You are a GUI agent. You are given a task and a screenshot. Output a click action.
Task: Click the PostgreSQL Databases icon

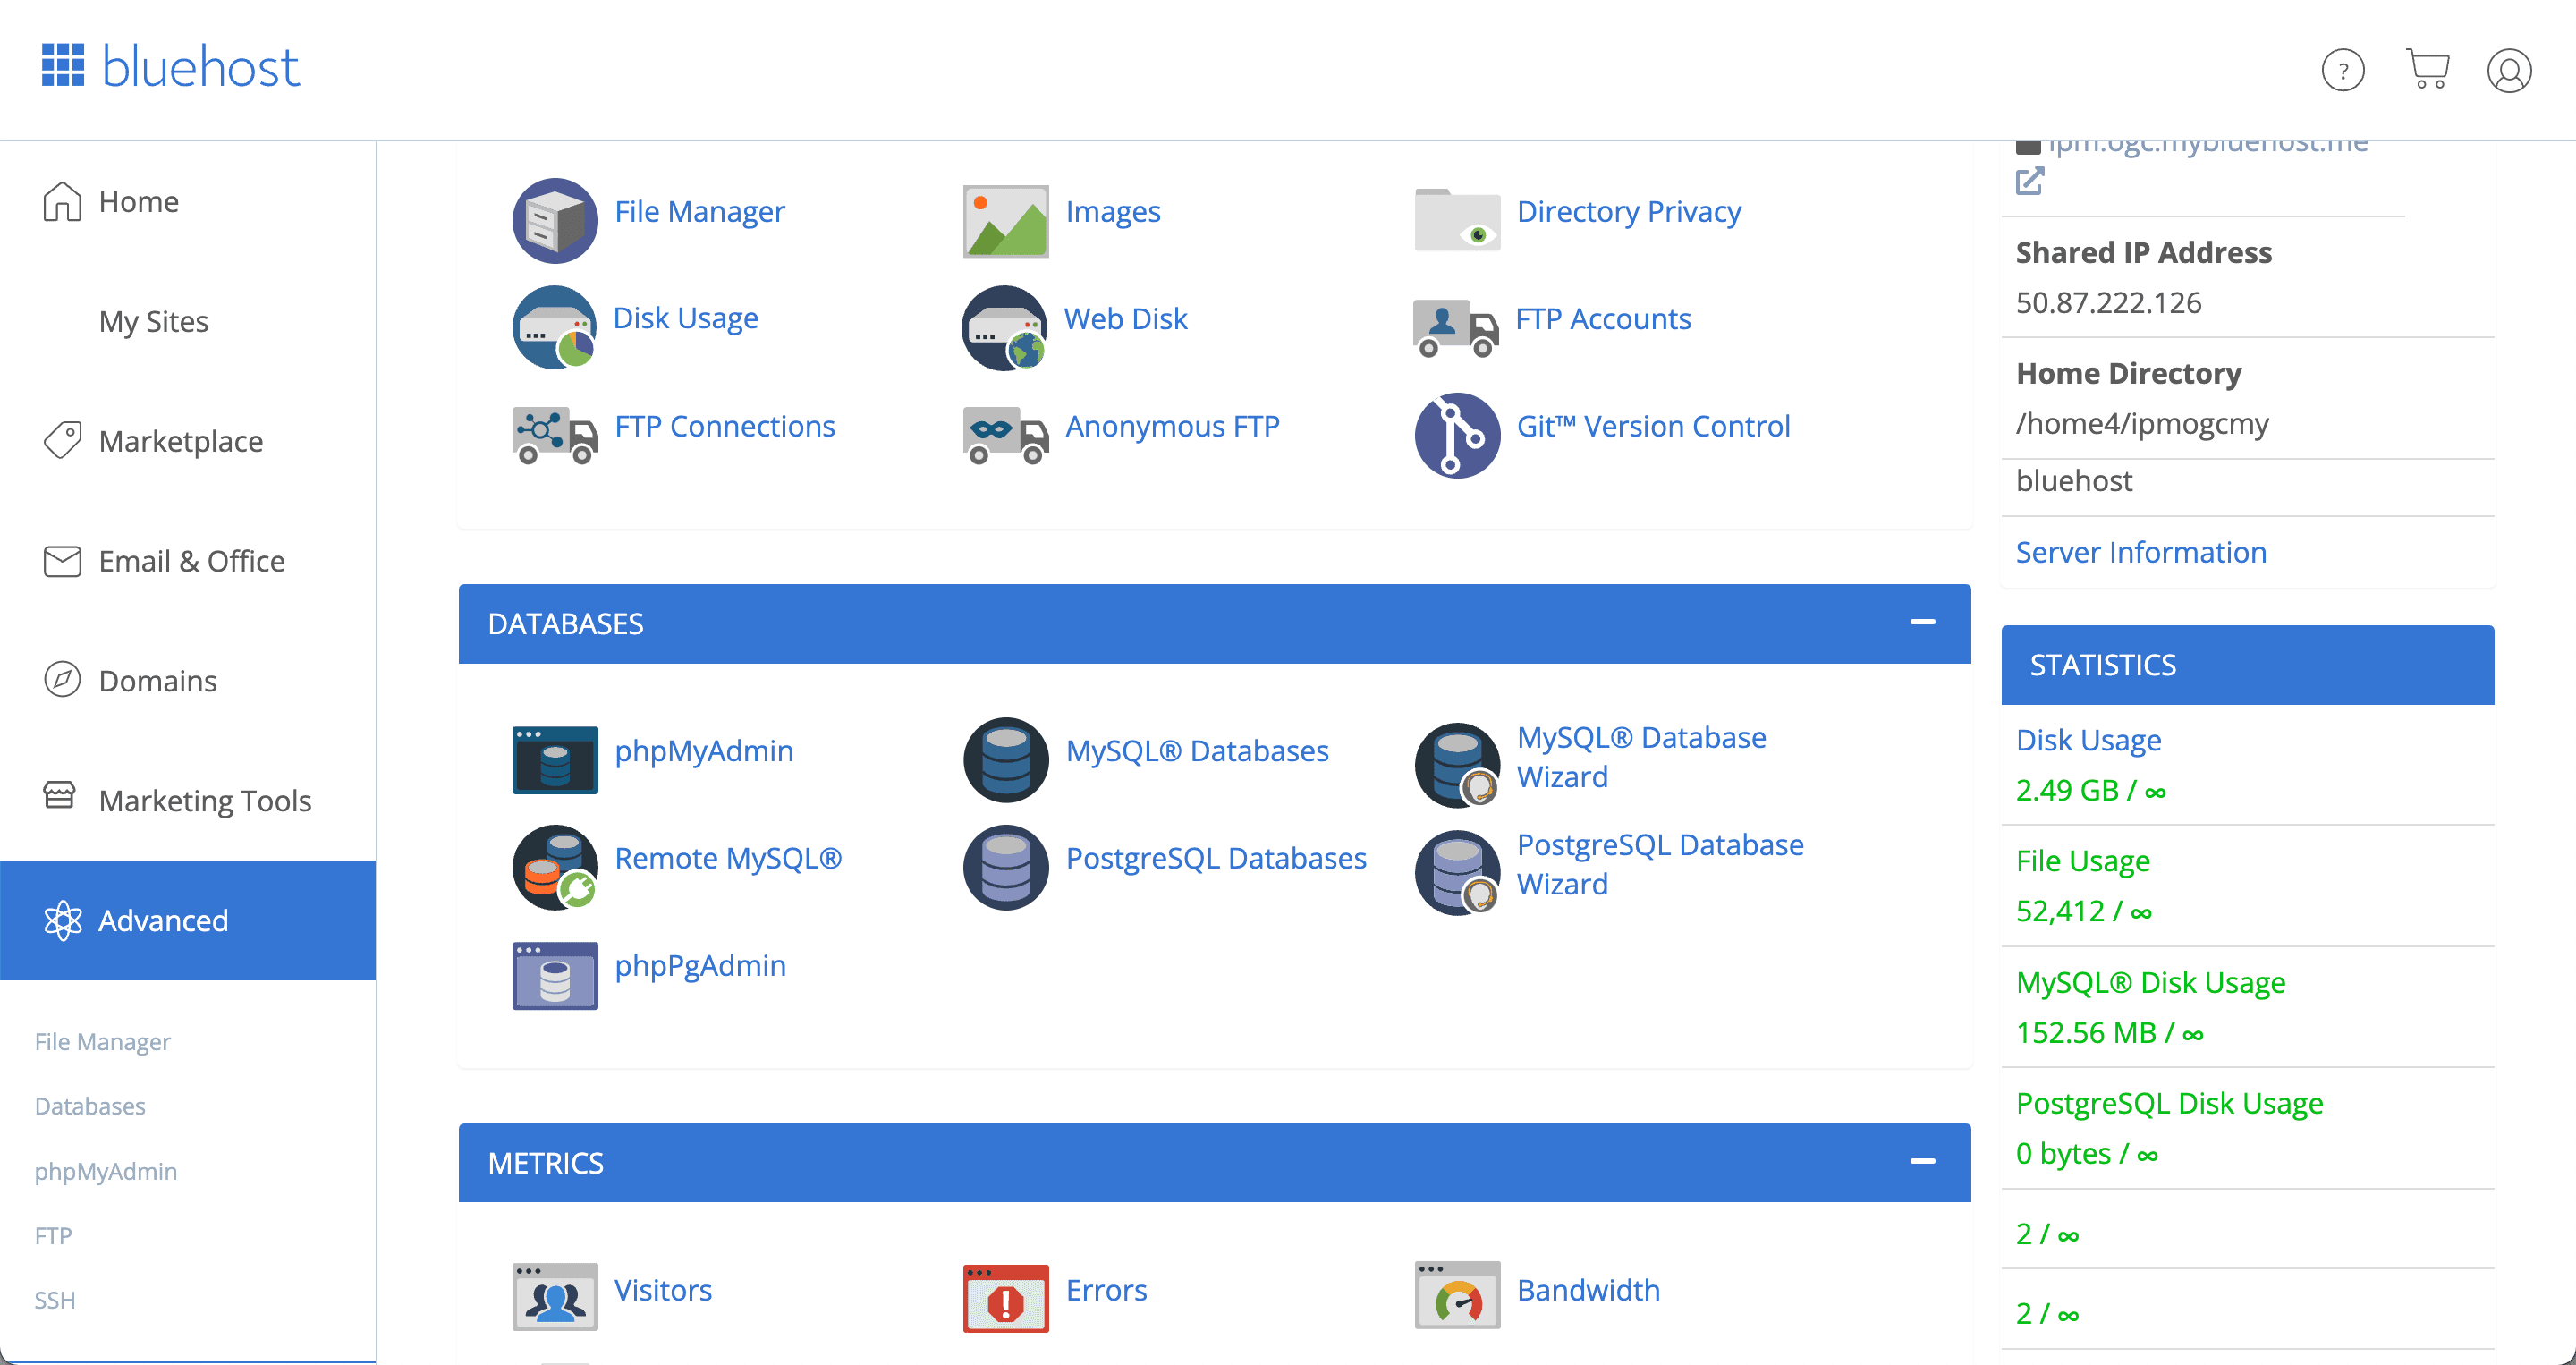click(x=1006, y=866)
